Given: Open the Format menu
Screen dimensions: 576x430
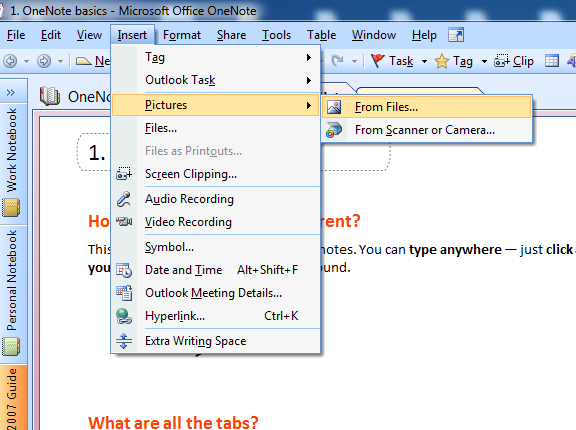Looking at the screenshot, I should [x=182, y=35].
